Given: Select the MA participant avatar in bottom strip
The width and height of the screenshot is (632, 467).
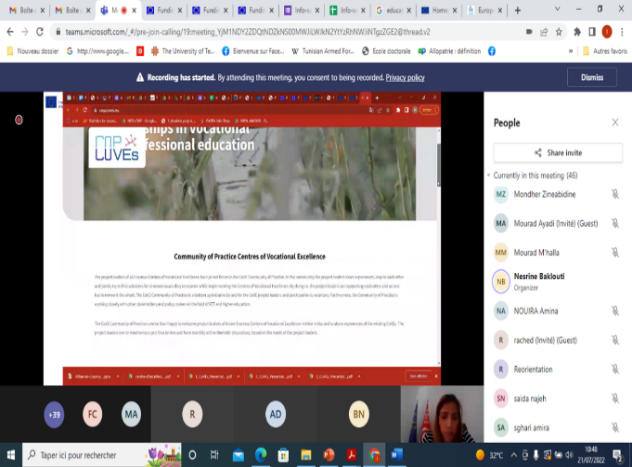Looking at the screenshot, I should tap(131, 414).
